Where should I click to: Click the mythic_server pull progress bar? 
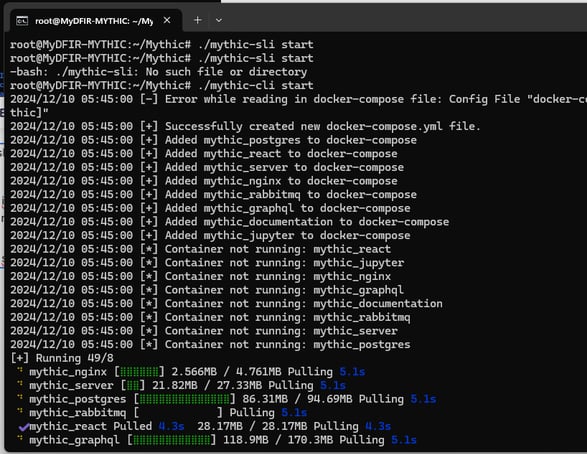click(133, 386)
